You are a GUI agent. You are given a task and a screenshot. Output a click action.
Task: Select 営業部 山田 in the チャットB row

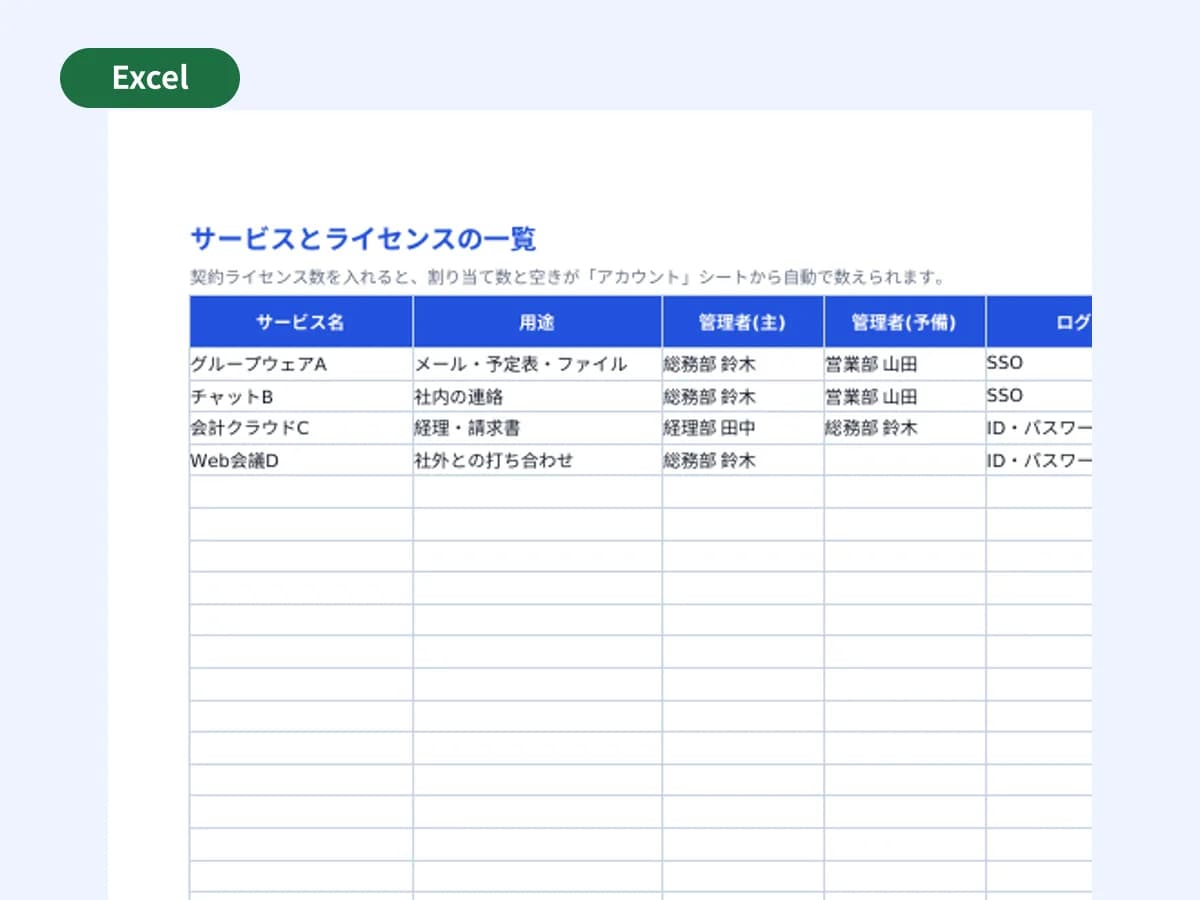click(x=905, y=396)
